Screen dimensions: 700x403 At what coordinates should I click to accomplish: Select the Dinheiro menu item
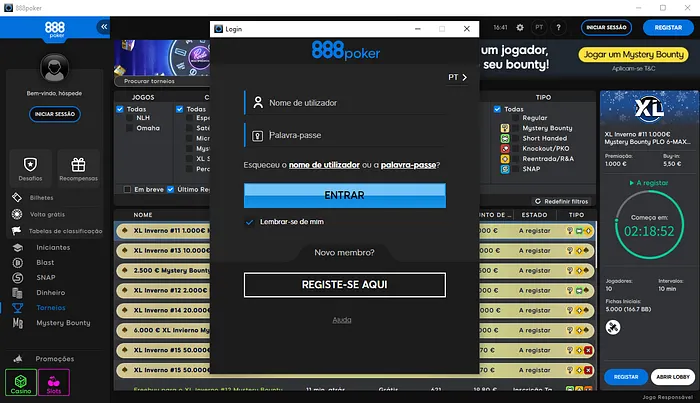(x=50, y=293)
